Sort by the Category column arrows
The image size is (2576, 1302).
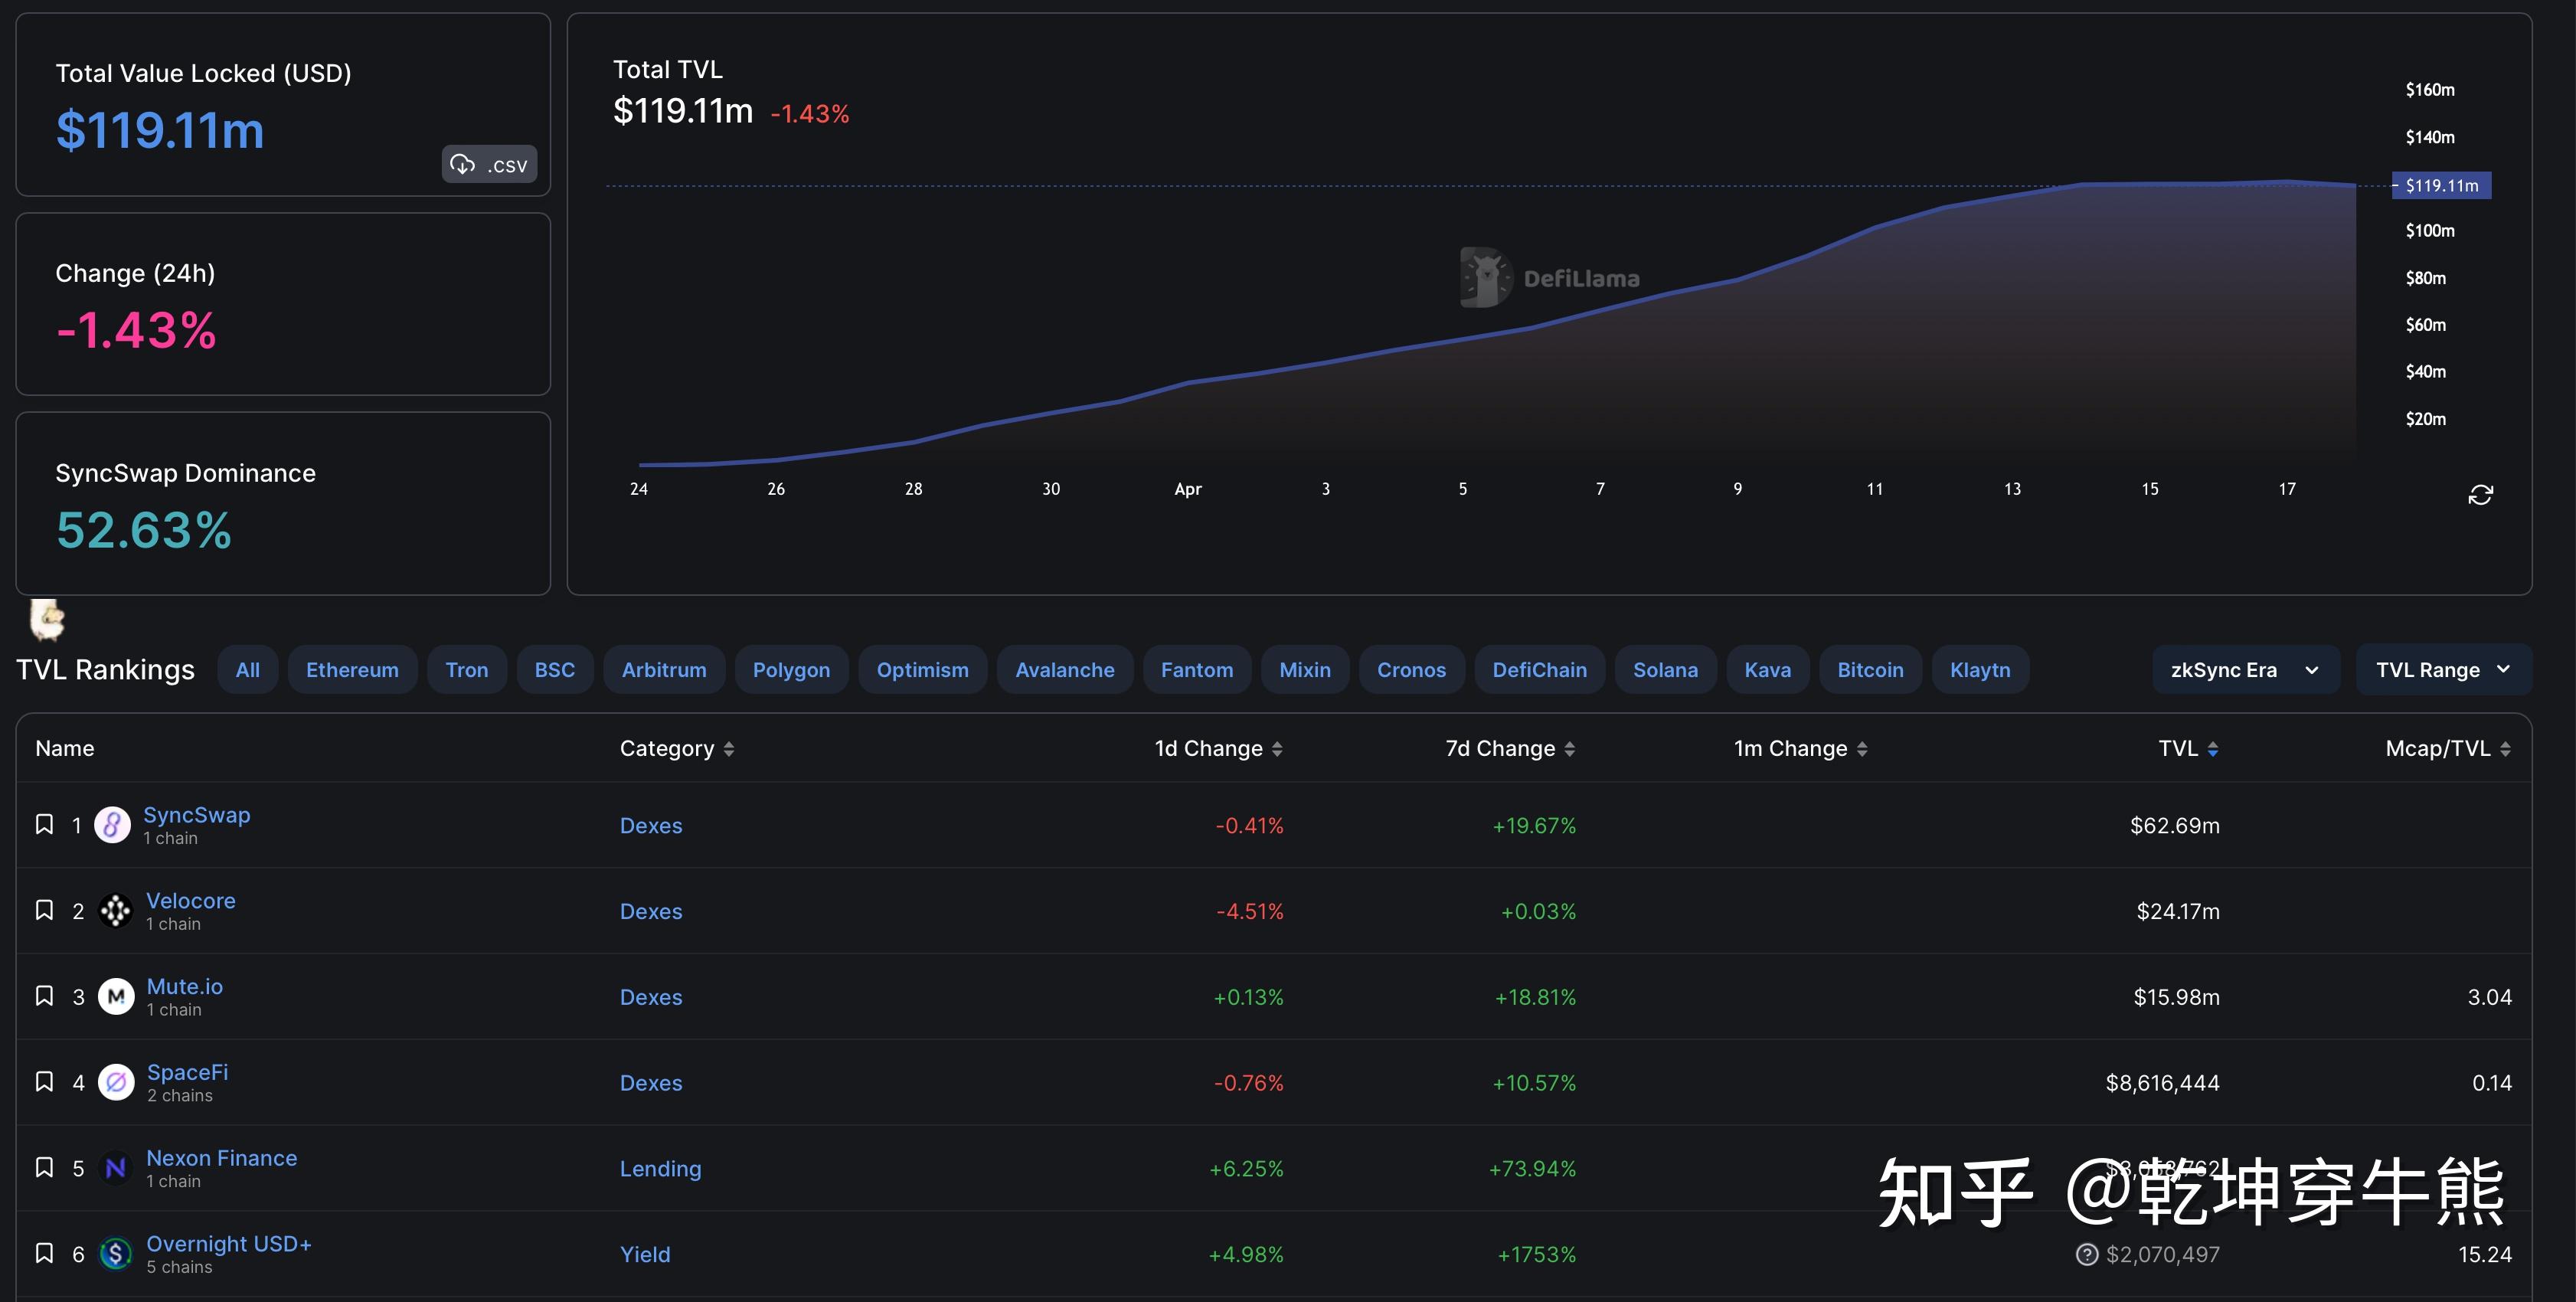click(x=729, y=749)
